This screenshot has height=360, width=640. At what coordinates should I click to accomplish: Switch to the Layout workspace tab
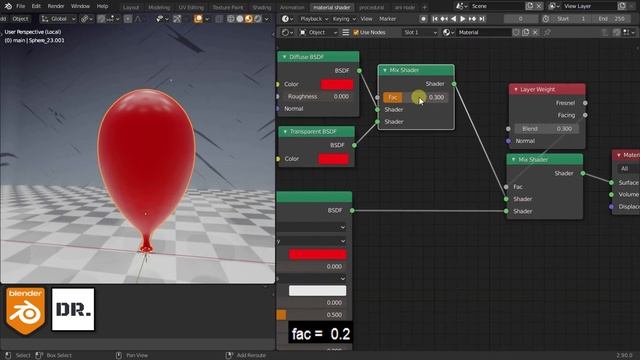click(131, 7)
